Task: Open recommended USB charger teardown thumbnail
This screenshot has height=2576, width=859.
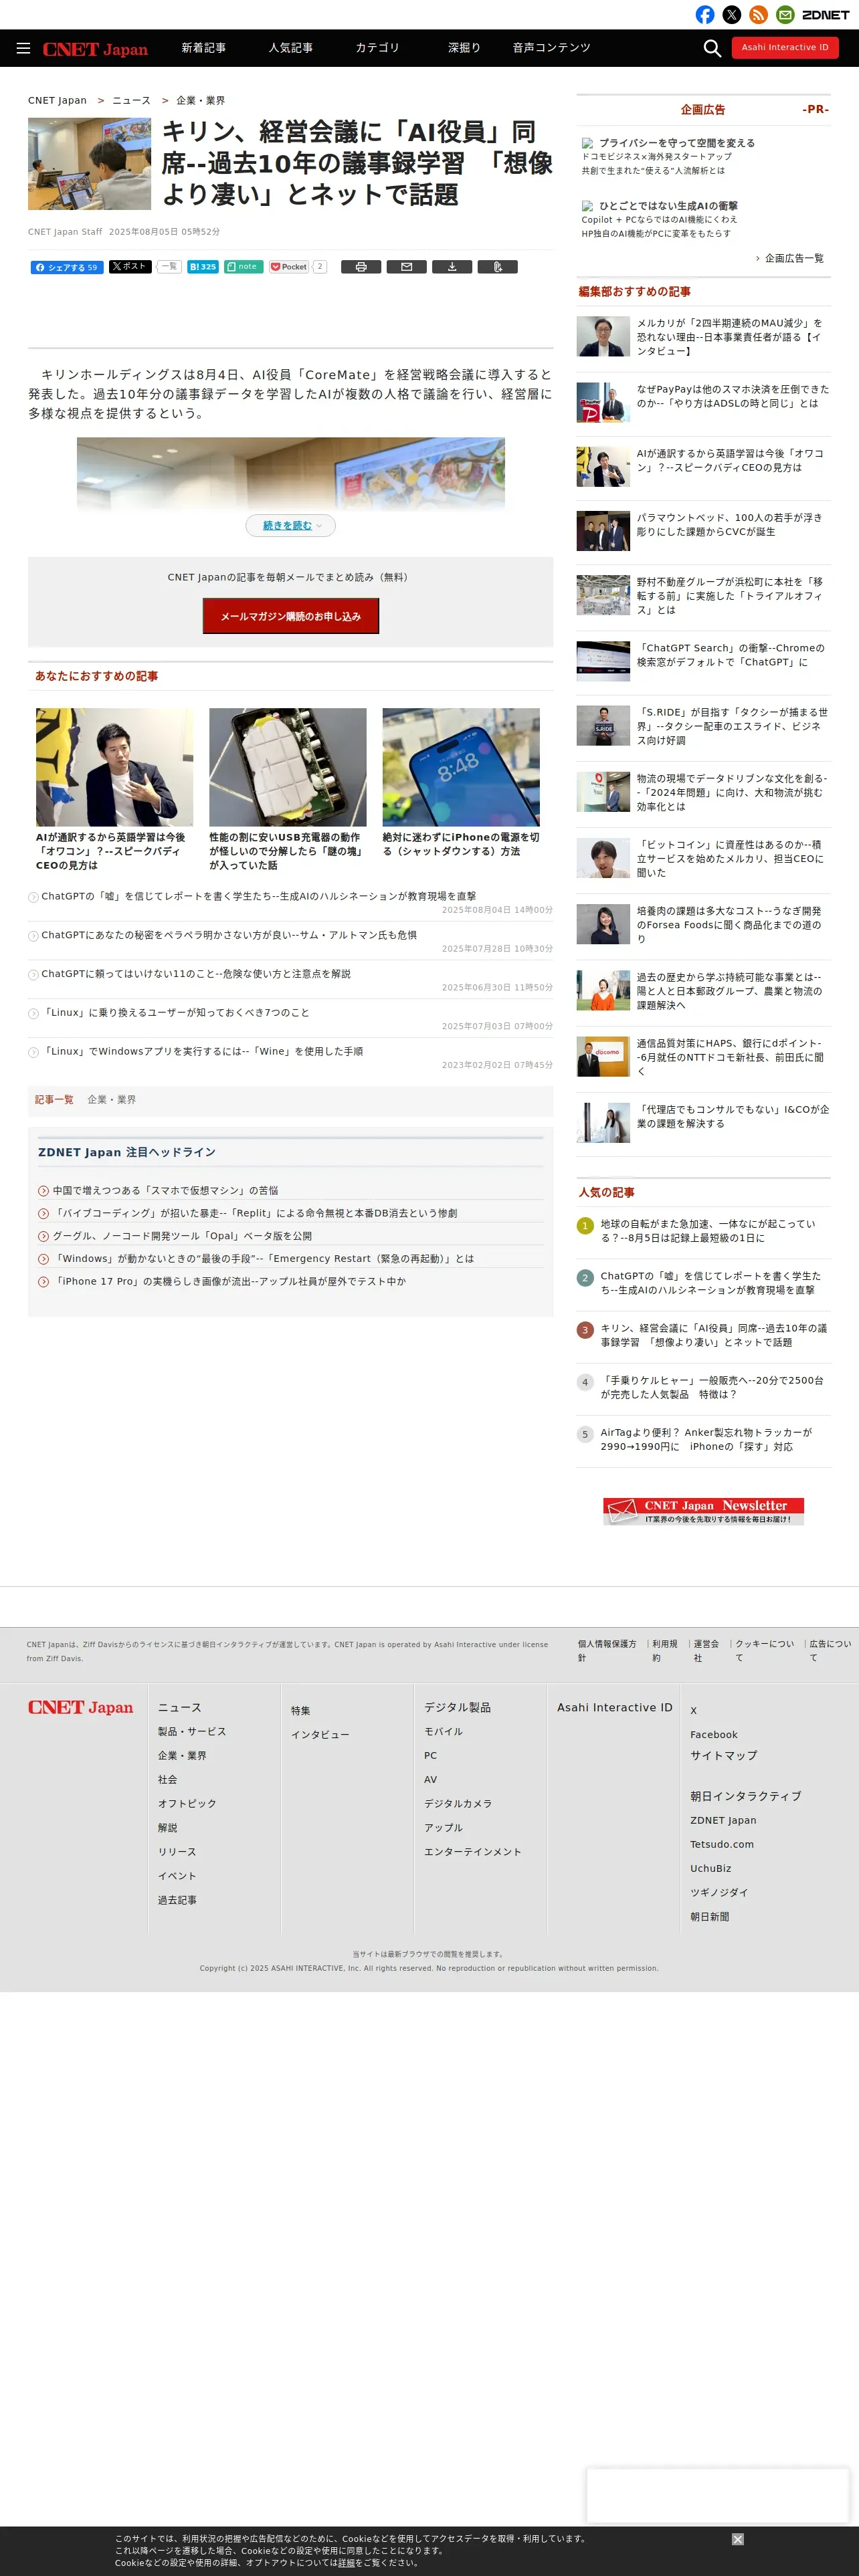Action: (288, 767)
